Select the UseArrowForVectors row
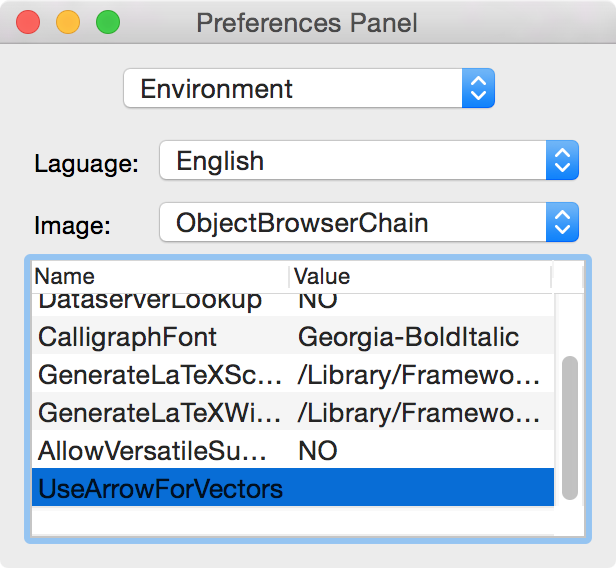Screen dimensions: 616x568 click(293, 487)
